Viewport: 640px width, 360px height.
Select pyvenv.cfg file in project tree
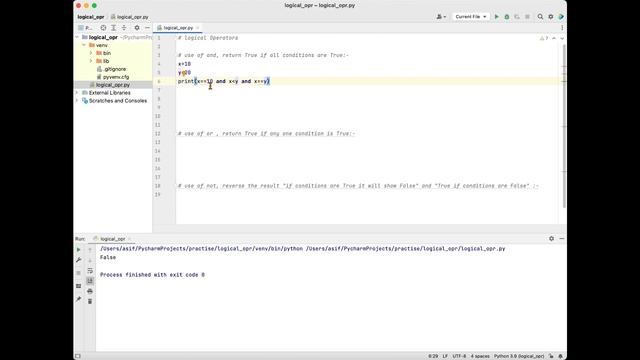point(116,77)
